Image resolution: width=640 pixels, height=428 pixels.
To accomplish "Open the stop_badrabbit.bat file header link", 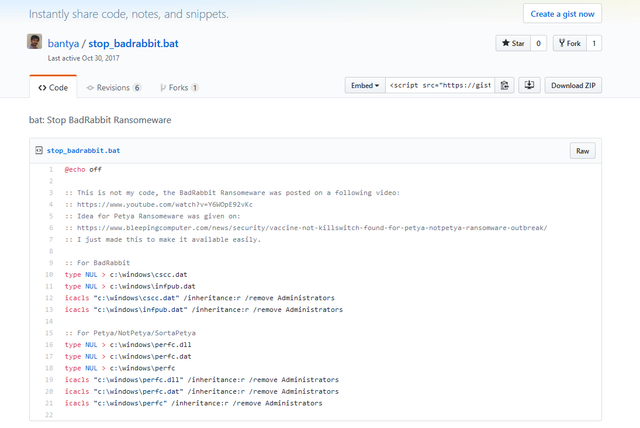I will [x=83, y=151].
